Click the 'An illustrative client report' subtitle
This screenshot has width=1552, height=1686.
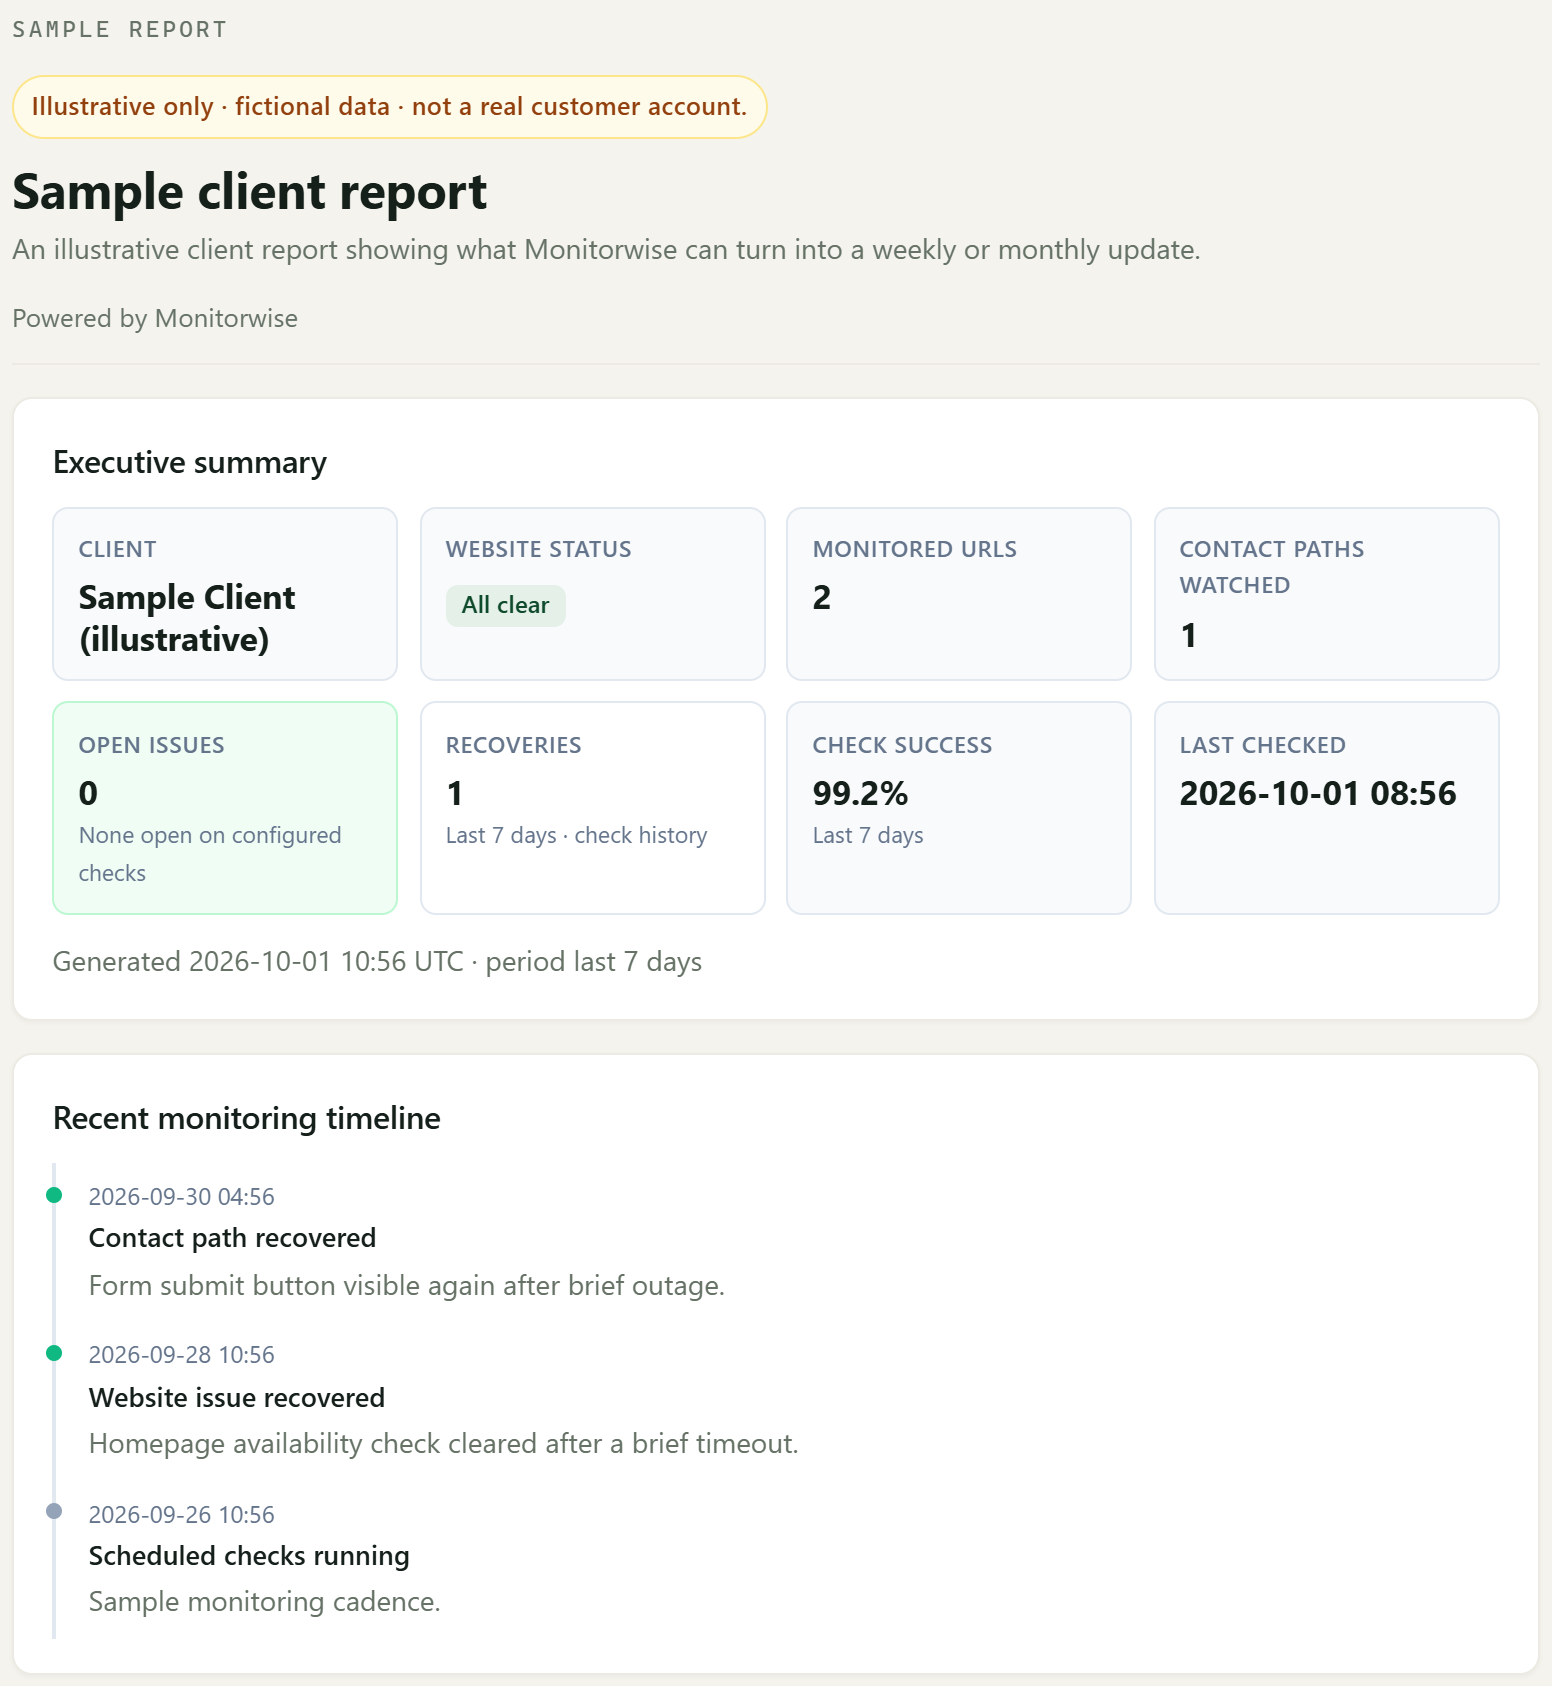click(606, 249)
